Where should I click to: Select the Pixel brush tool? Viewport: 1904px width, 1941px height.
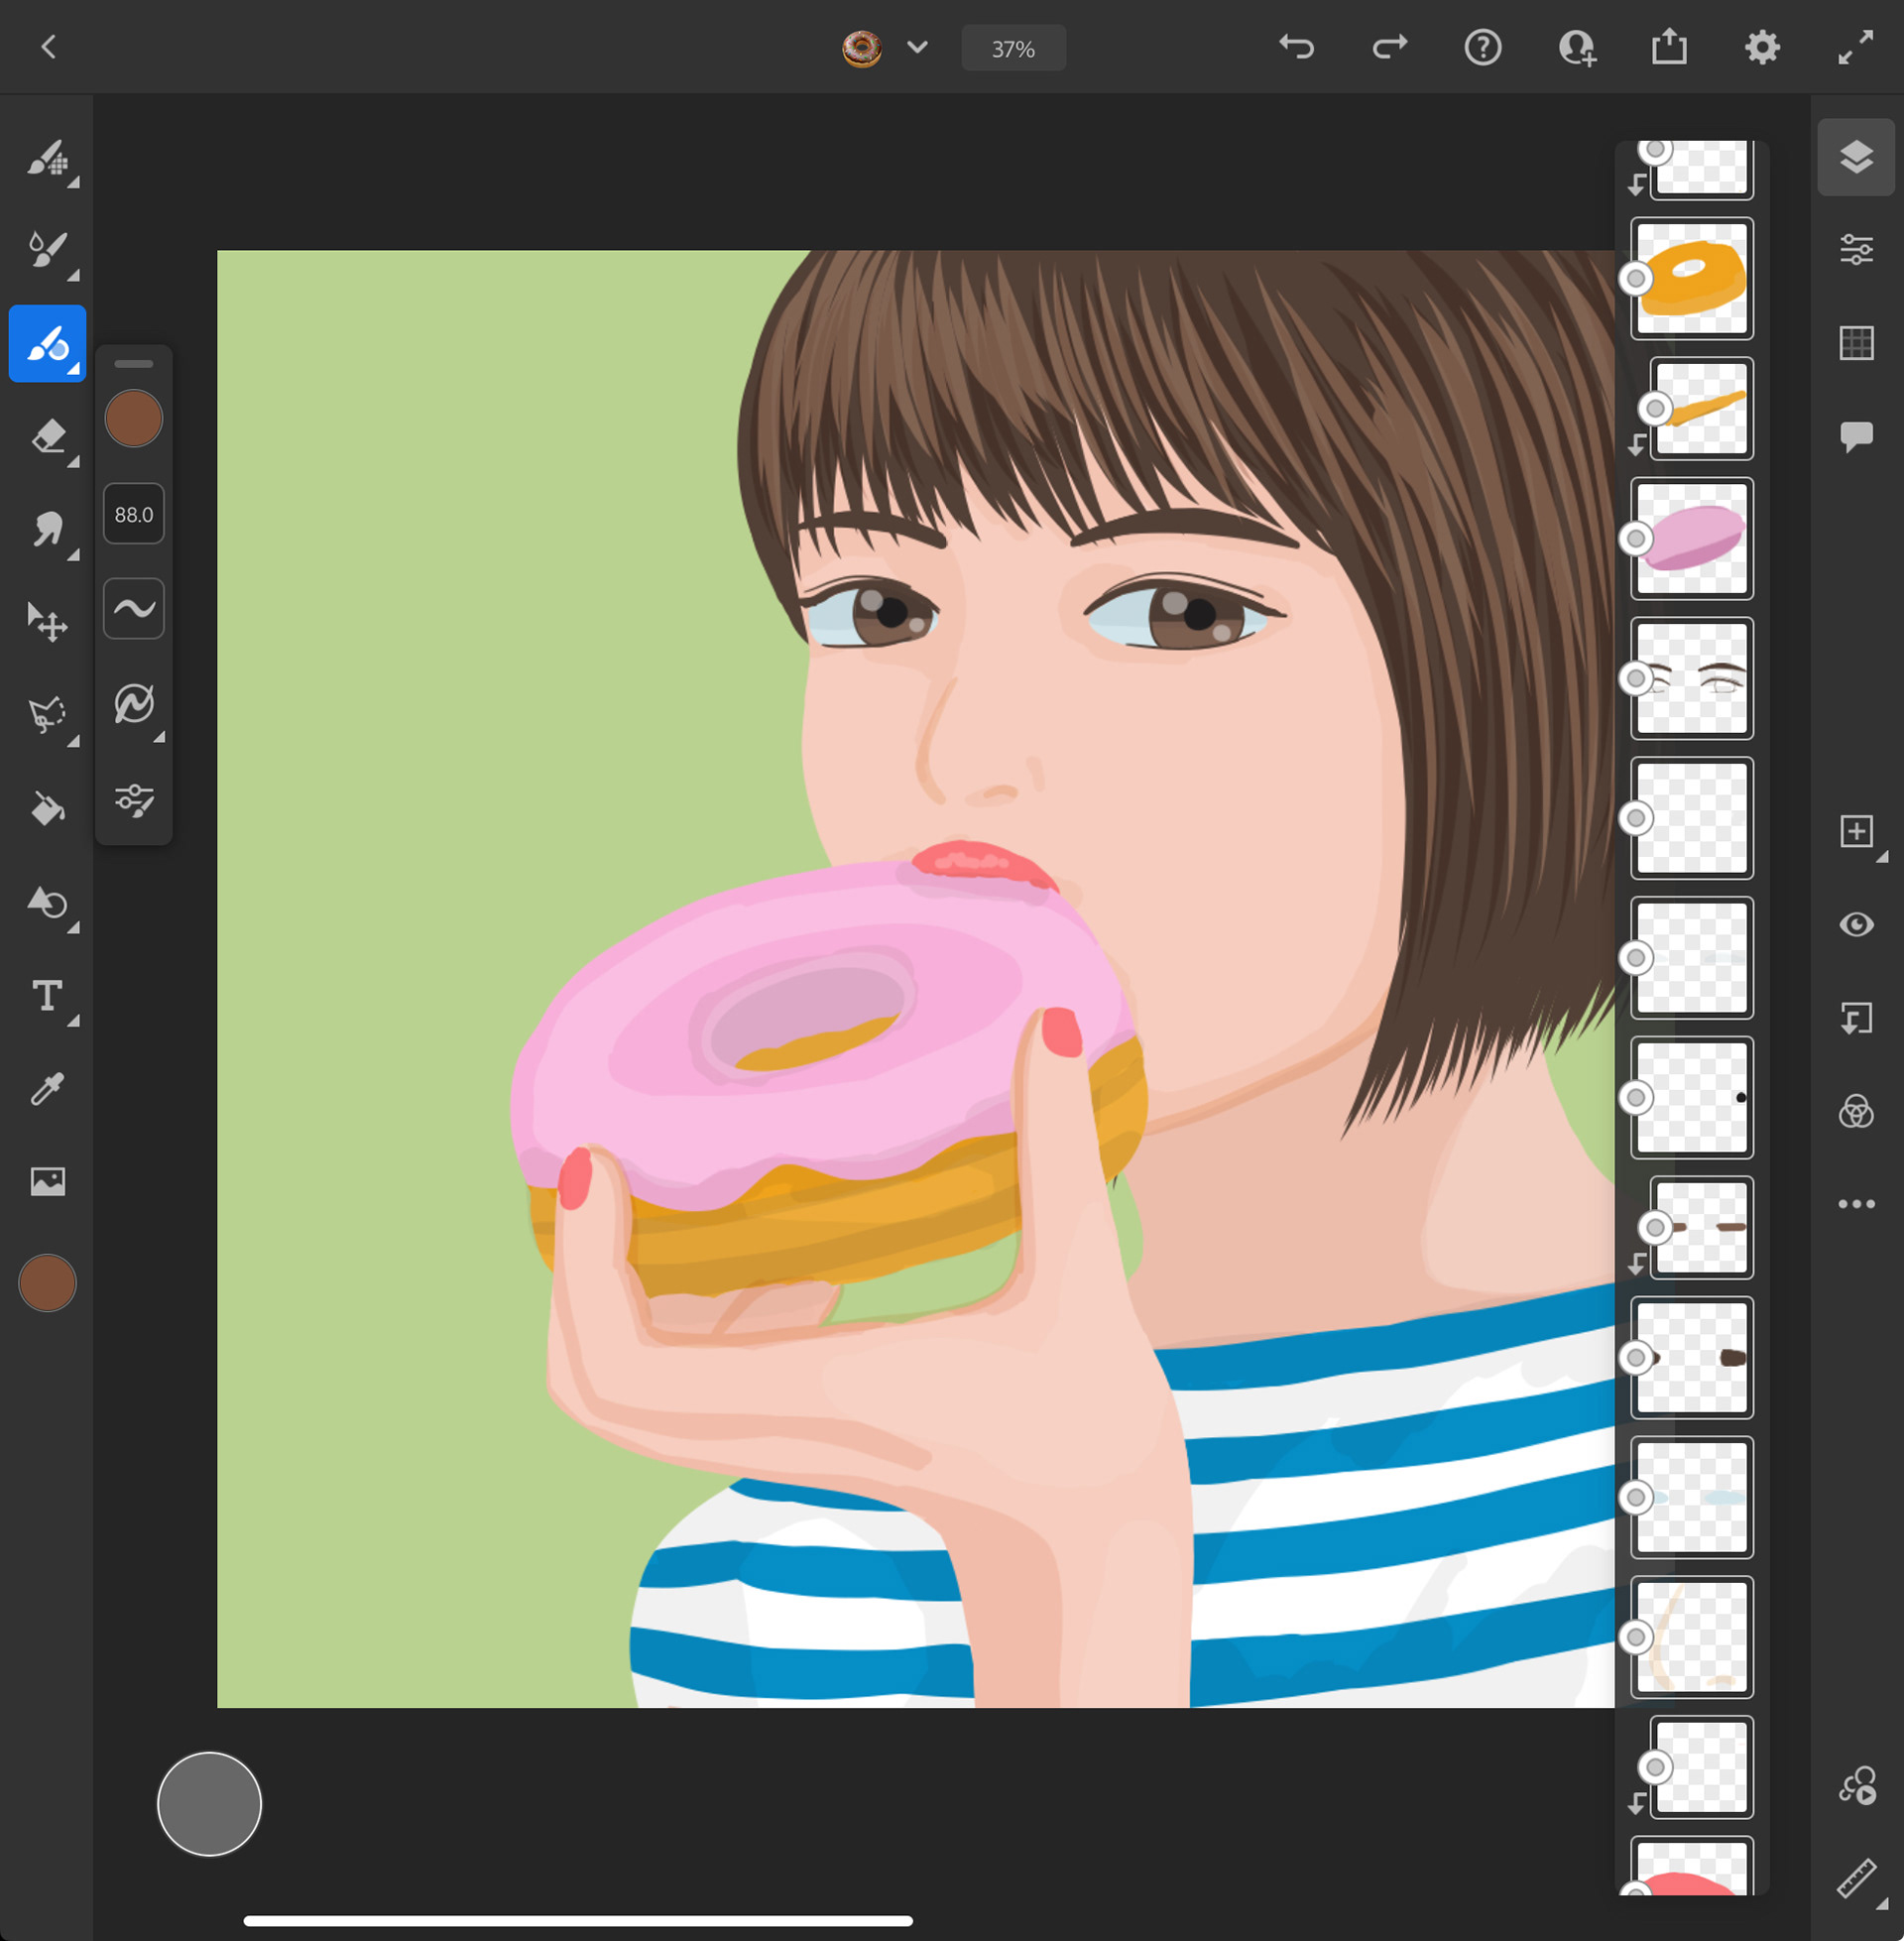47,158
